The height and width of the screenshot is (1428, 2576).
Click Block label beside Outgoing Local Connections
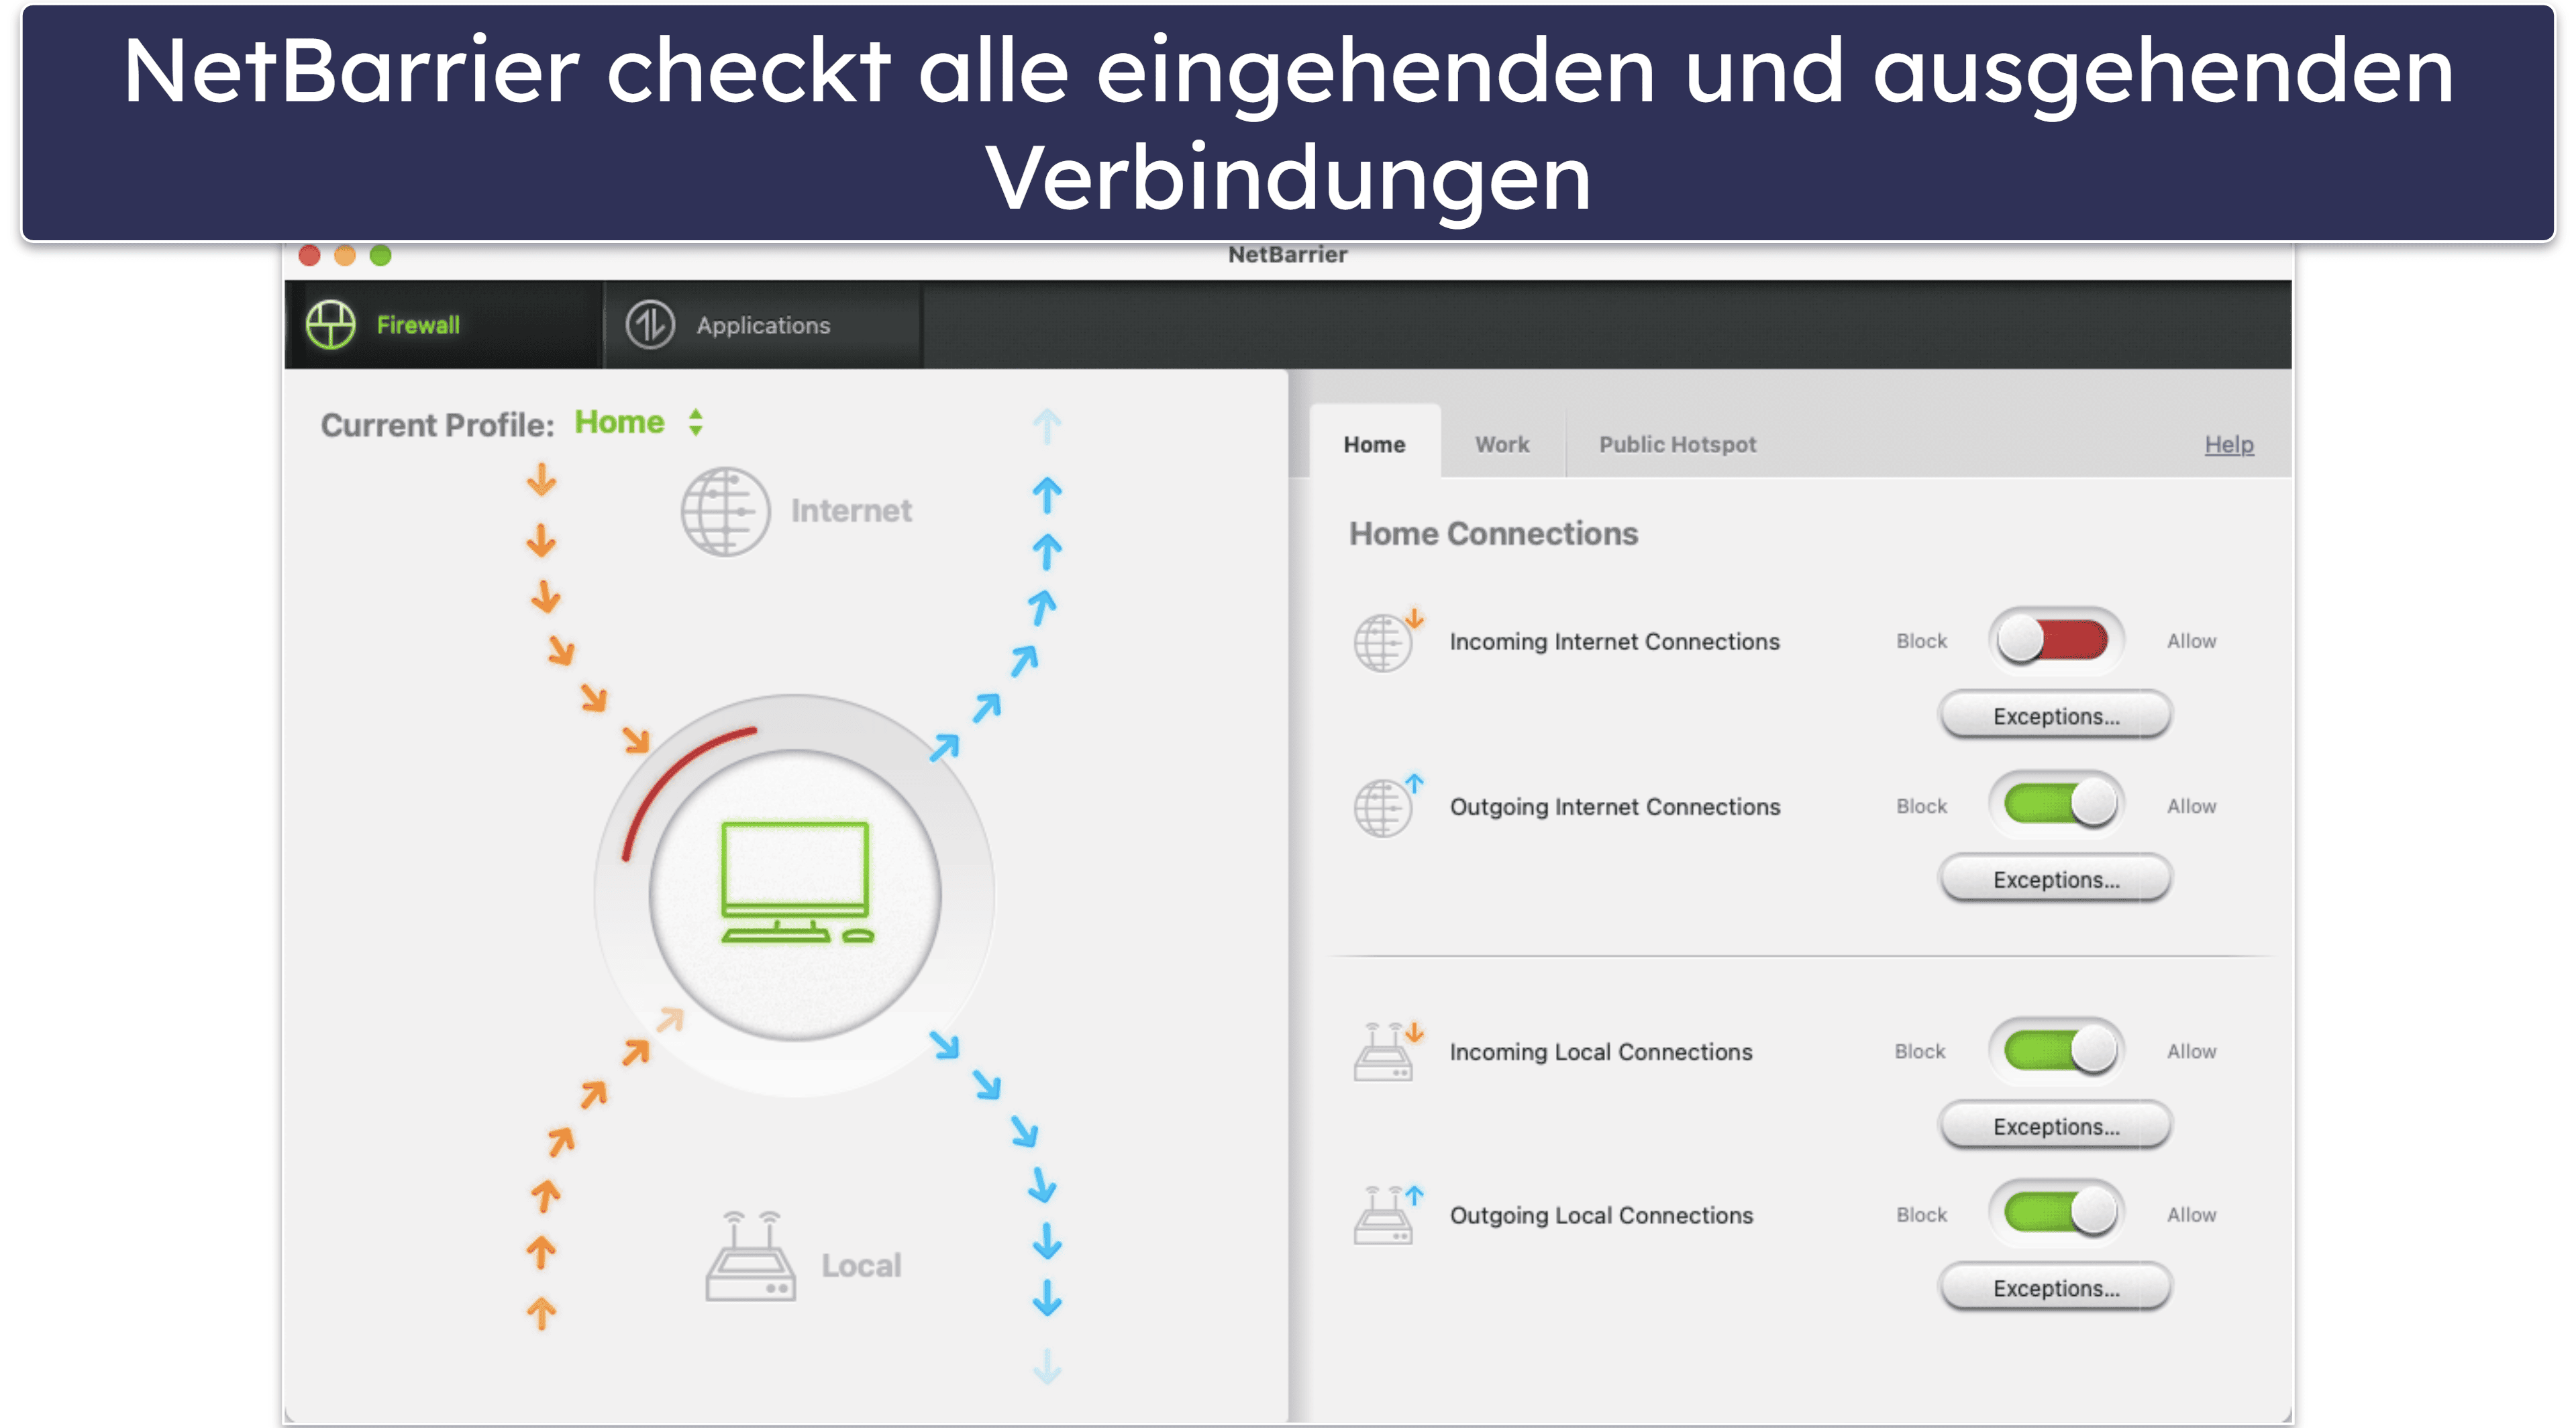click(1921, 1214)
